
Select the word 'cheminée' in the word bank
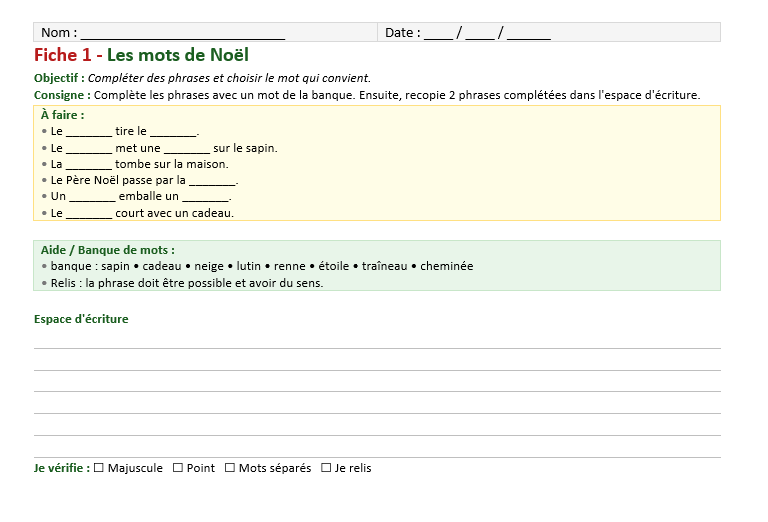click(x=446, y=267)
